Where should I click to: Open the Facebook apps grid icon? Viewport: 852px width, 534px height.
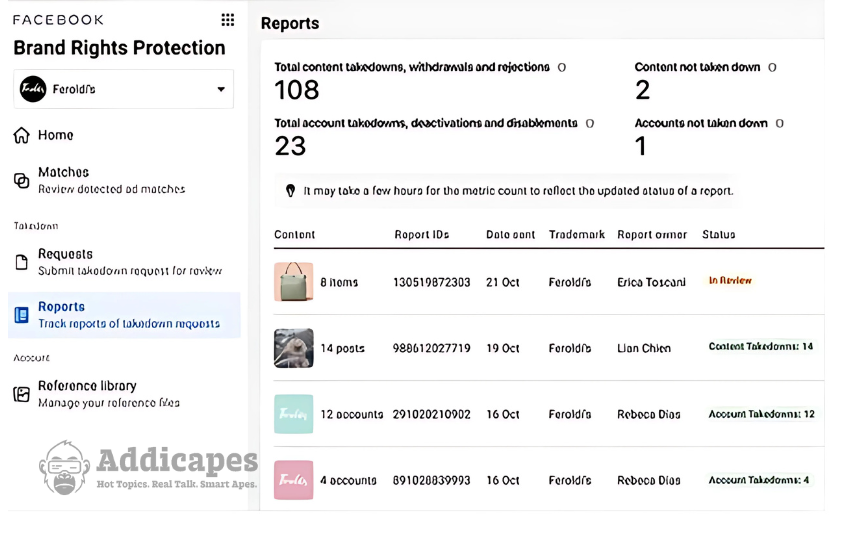228,20
